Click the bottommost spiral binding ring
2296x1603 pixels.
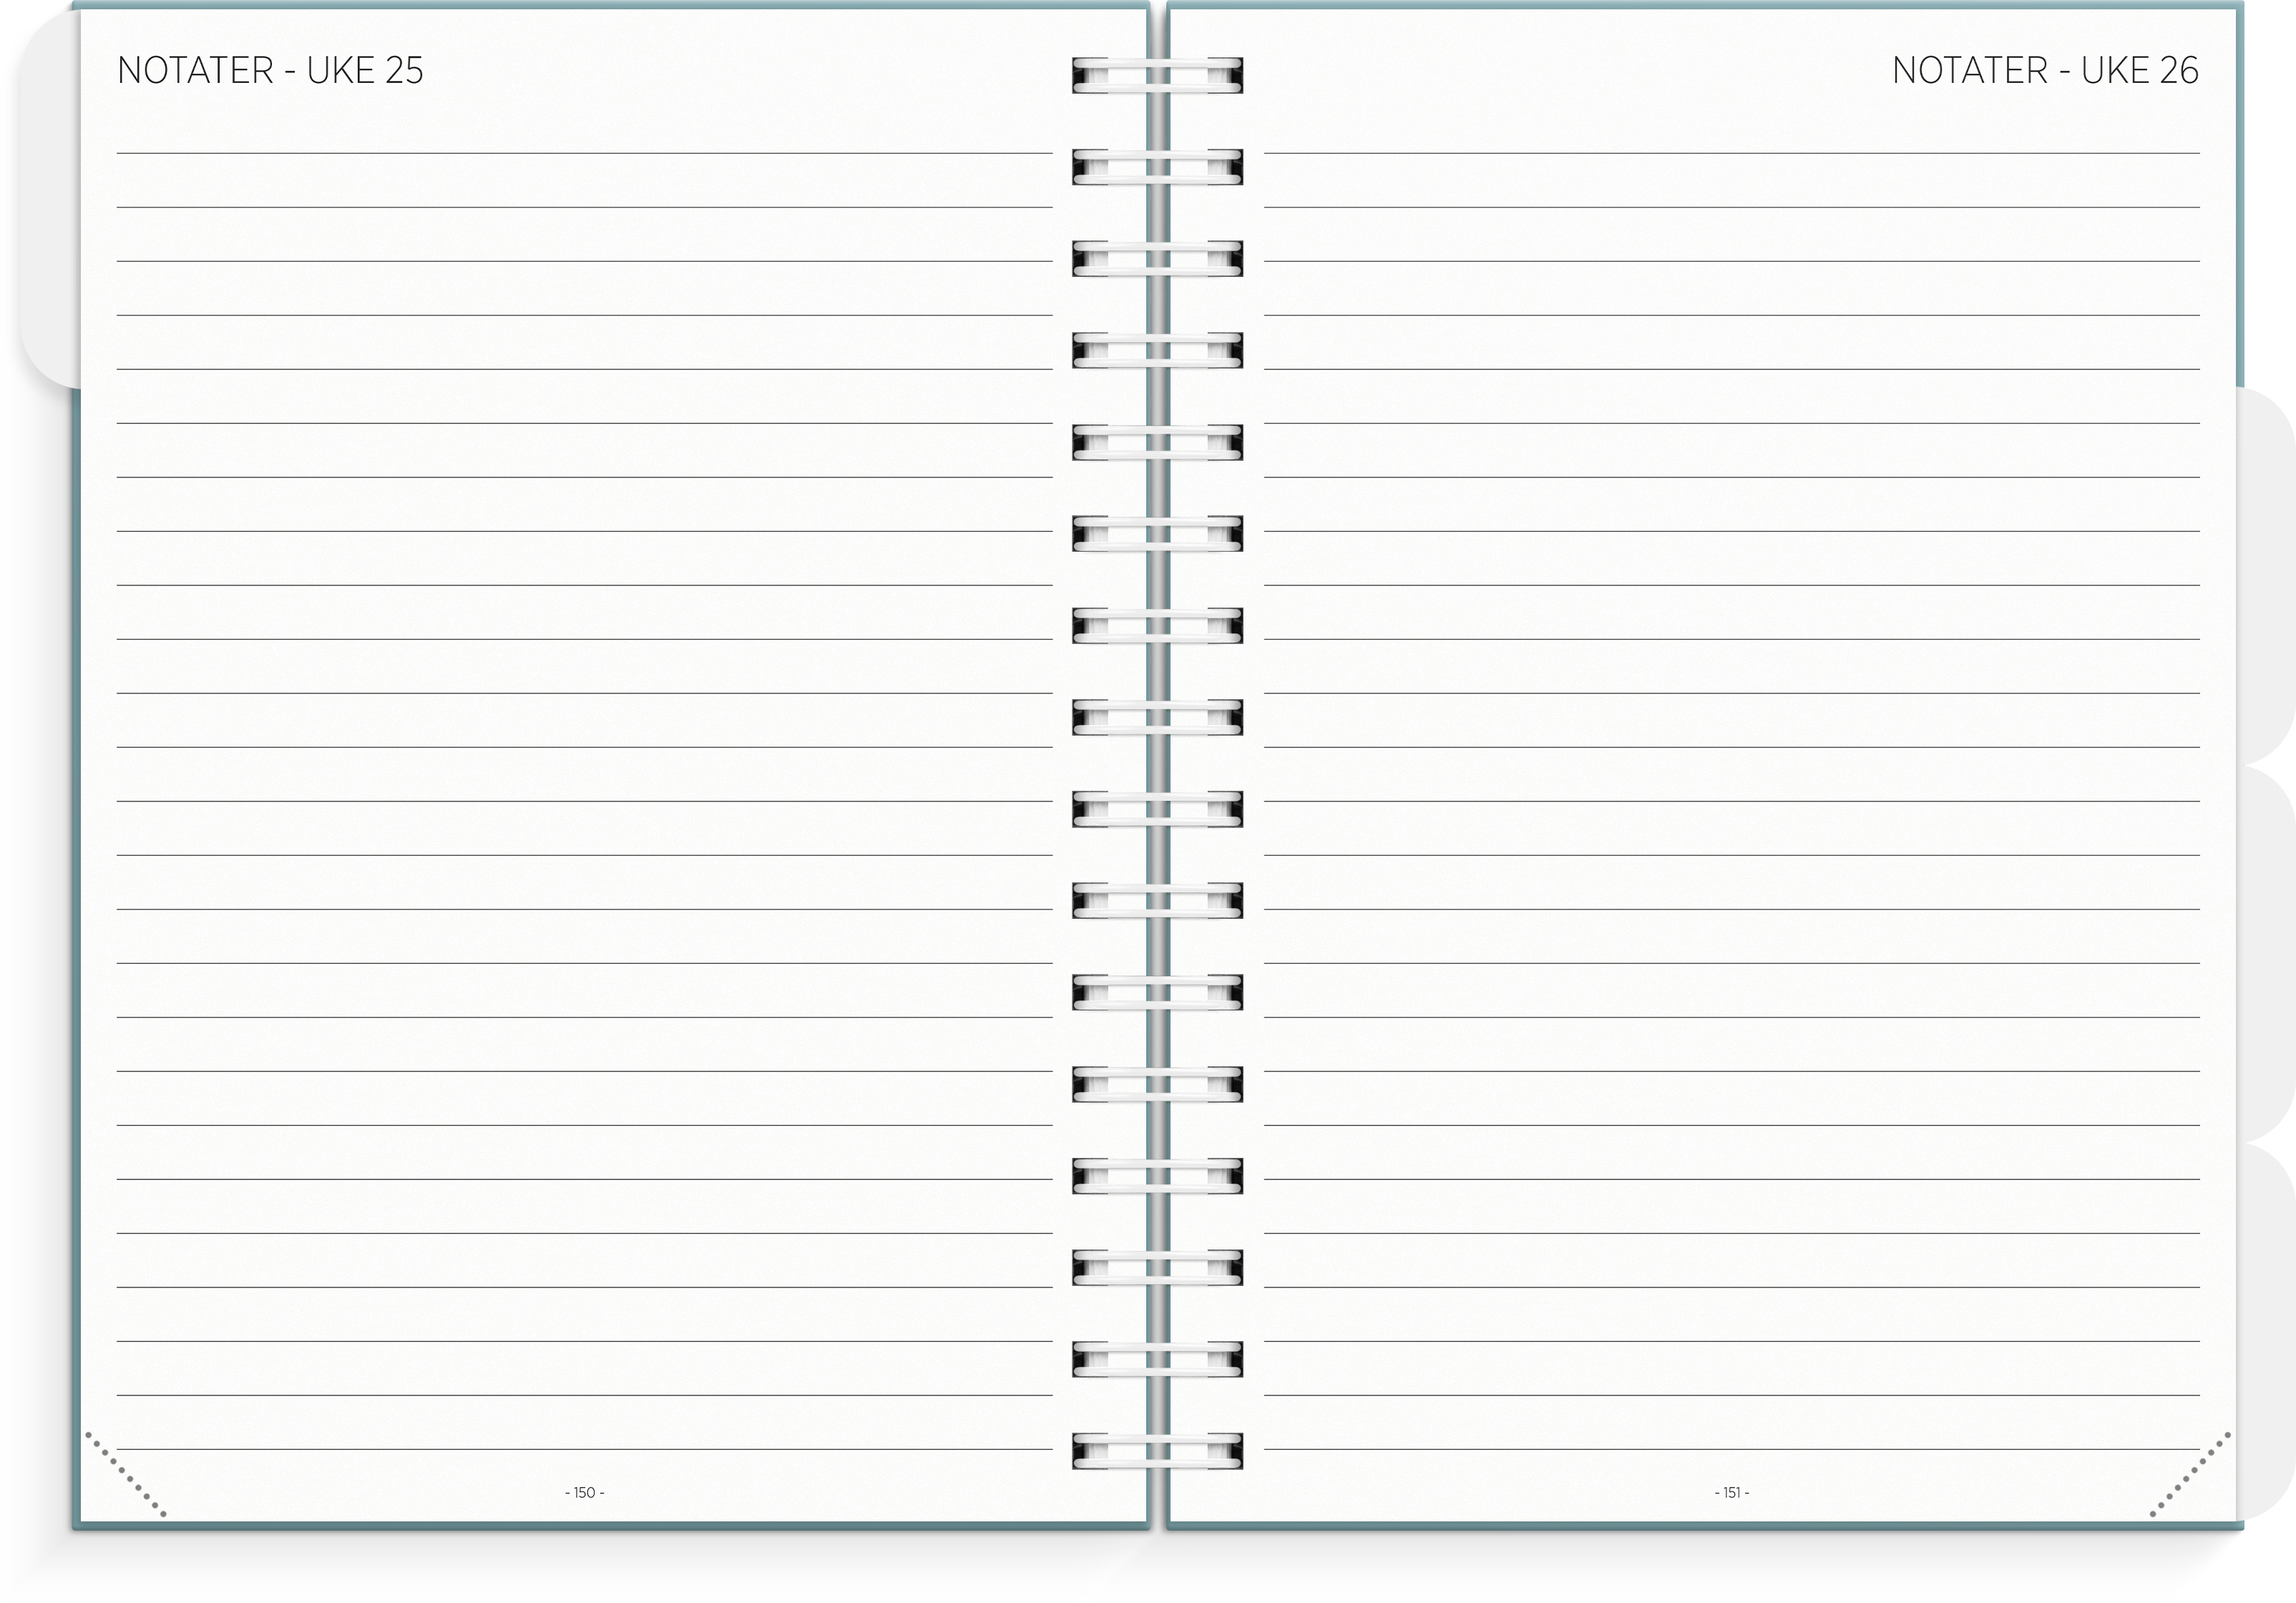1157,1451
